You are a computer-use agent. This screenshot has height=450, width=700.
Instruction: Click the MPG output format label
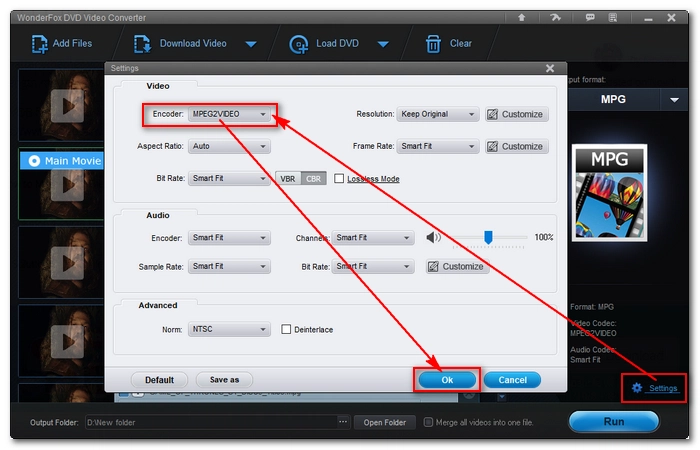click(613, 100)
